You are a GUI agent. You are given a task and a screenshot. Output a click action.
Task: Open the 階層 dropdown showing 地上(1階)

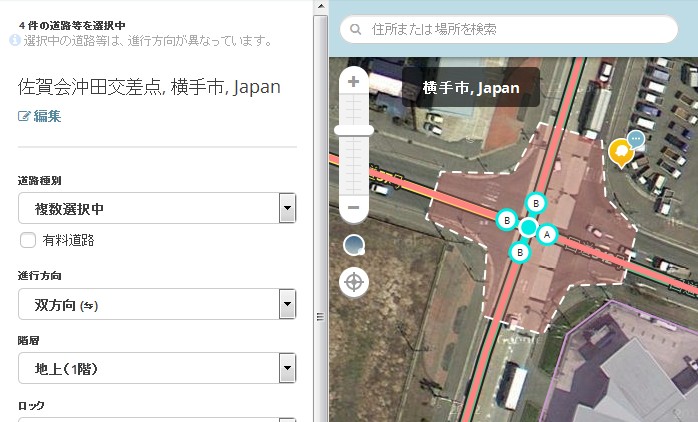click(x=158, y=368)
